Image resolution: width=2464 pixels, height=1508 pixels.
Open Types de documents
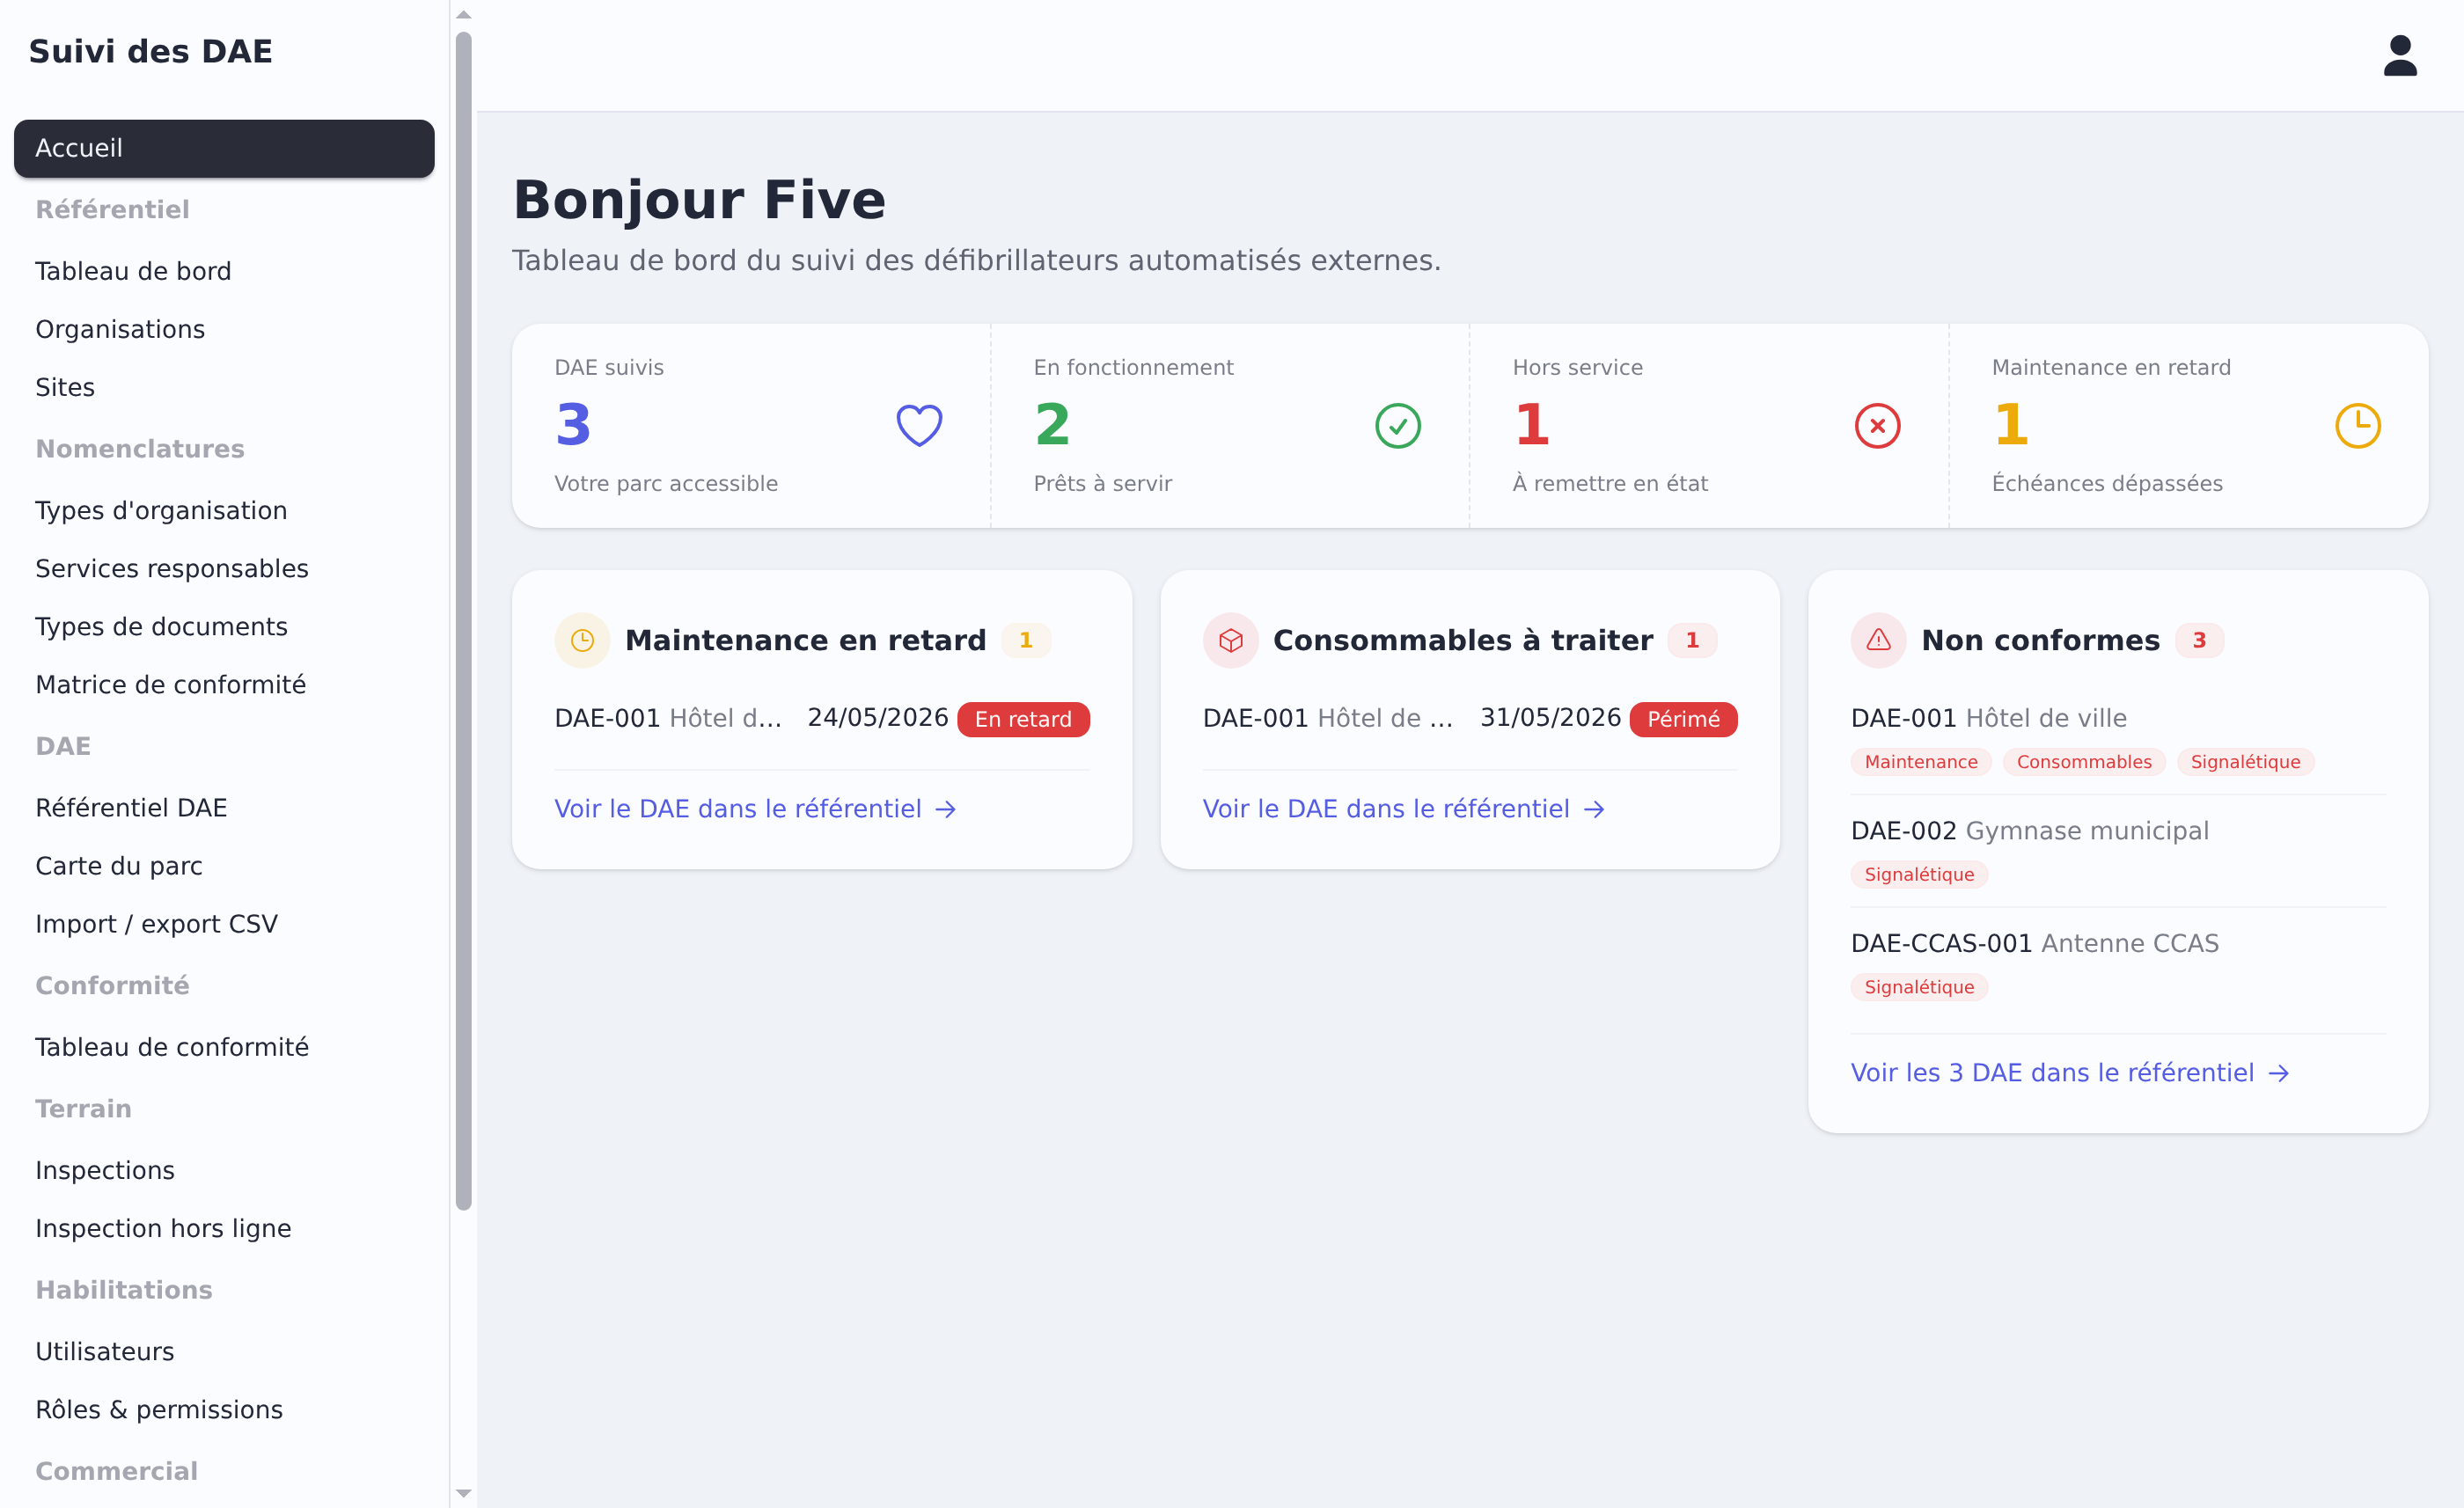(224, 626)
